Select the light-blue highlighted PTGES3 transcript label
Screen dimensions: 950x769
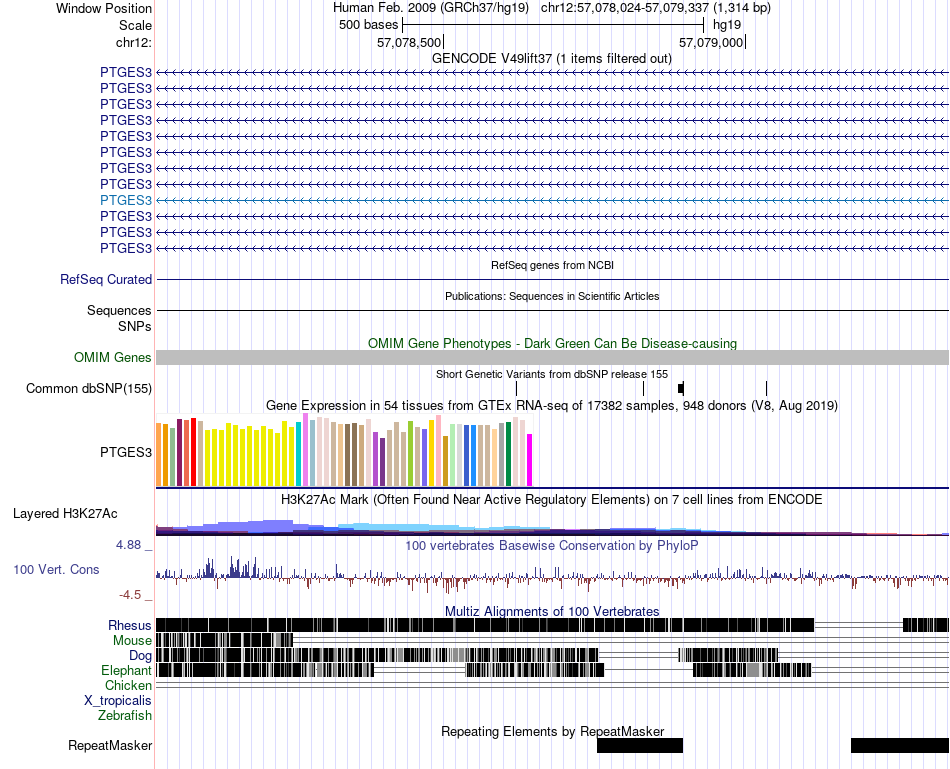126,201
